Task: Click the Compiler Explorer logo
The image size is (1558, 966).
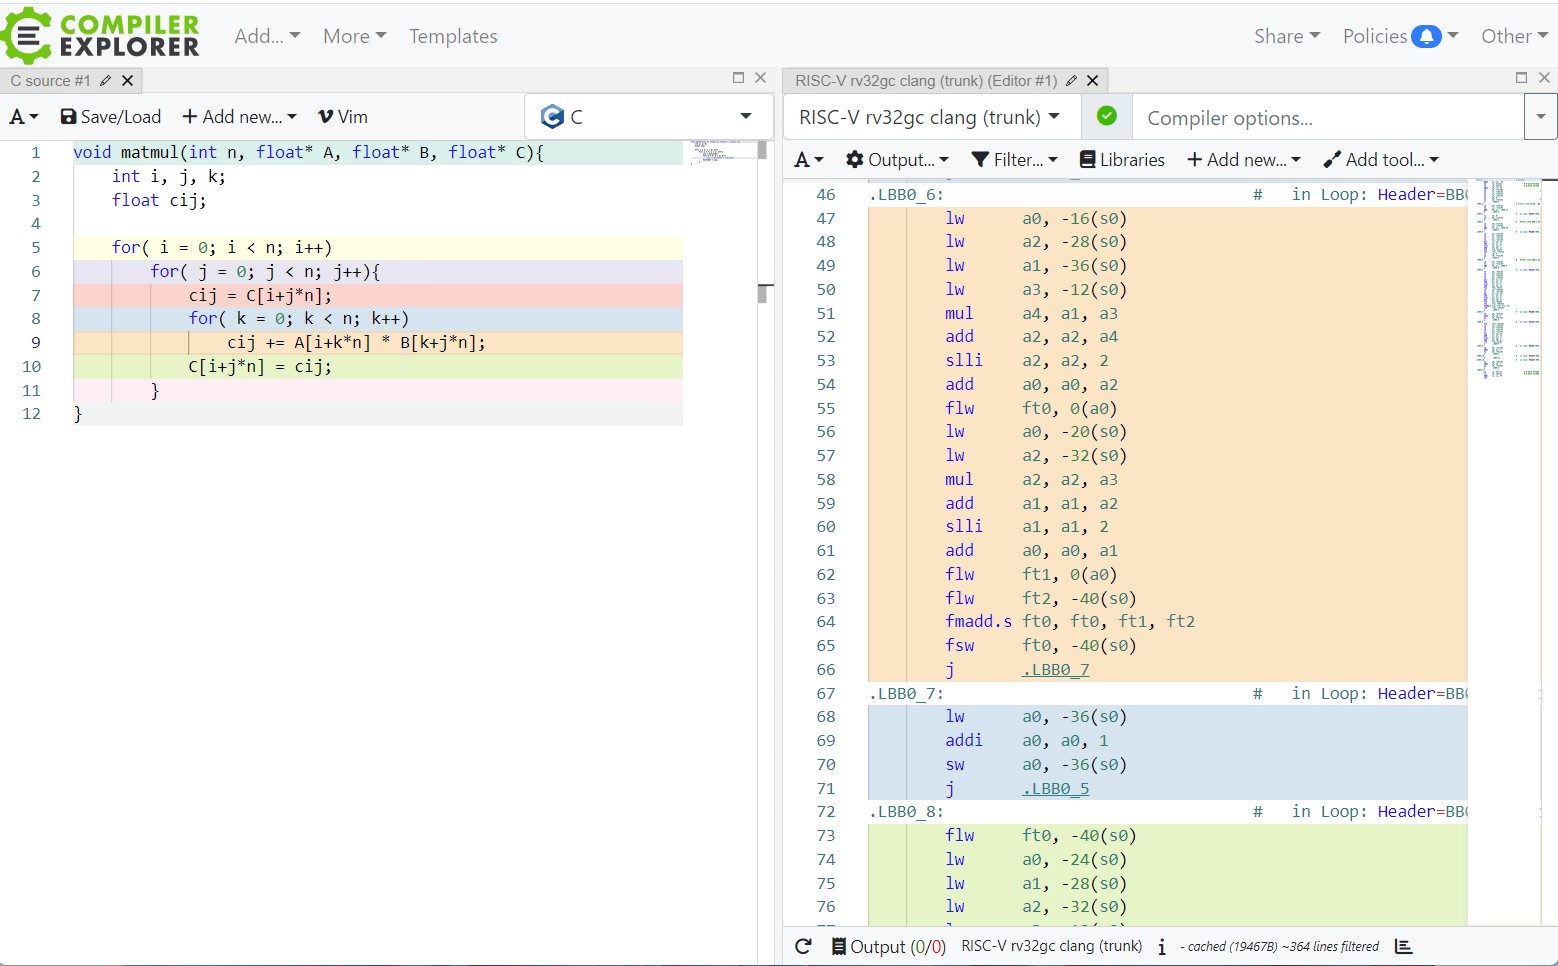Action: [x=100, y=36]
